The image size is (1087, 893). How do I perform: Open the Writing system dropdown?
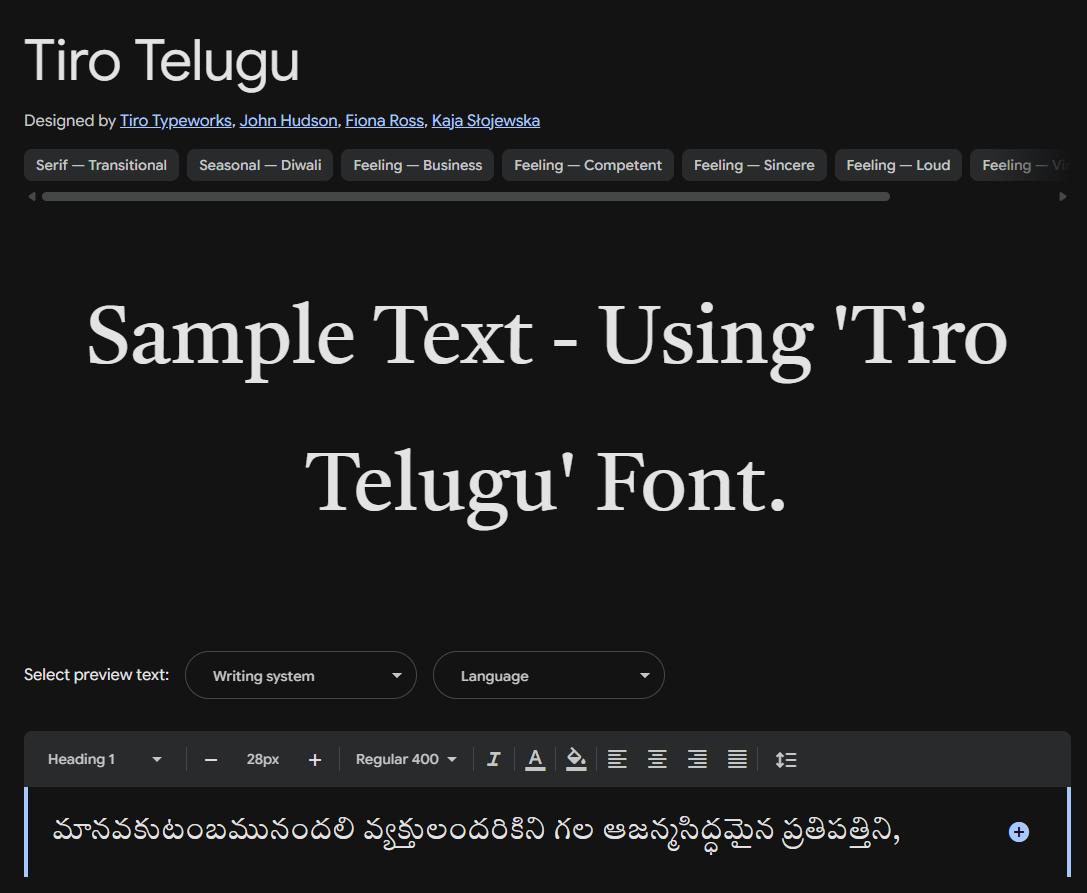click(301, 675)
